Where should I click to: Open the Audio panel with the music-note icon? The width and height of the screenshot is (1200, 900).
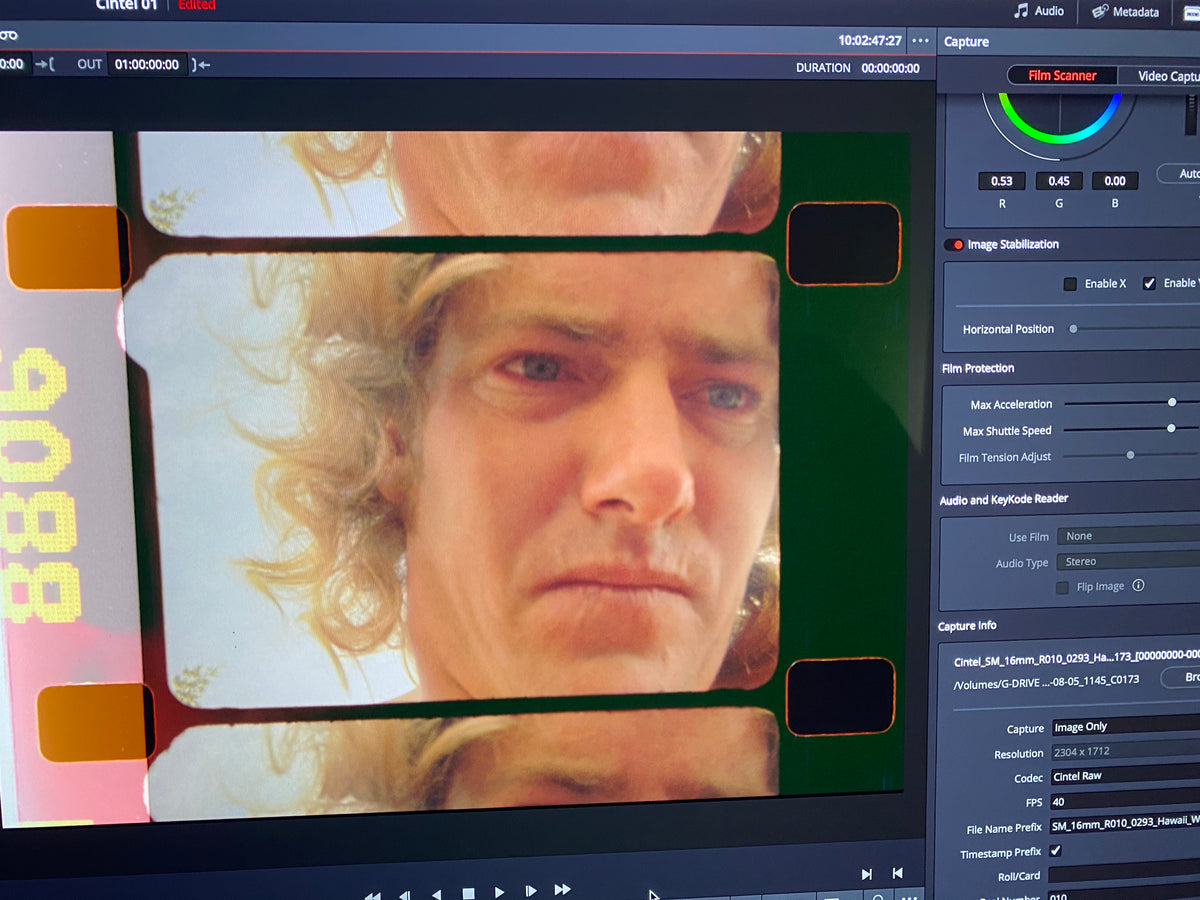tap(1039, 11)
